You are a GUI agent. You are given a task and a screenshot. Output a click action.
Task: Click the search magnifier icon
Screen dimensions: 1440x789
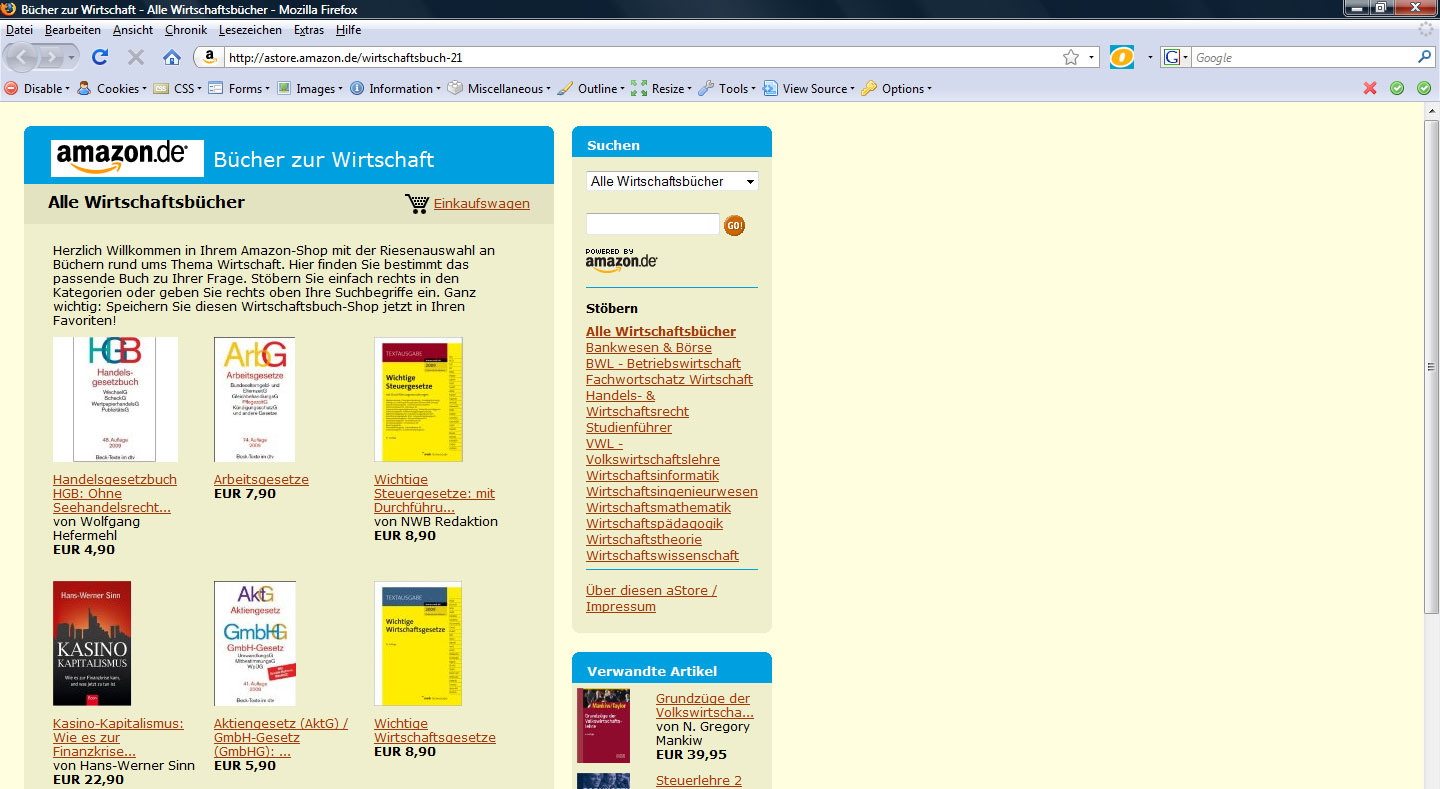click(1424, 57)
